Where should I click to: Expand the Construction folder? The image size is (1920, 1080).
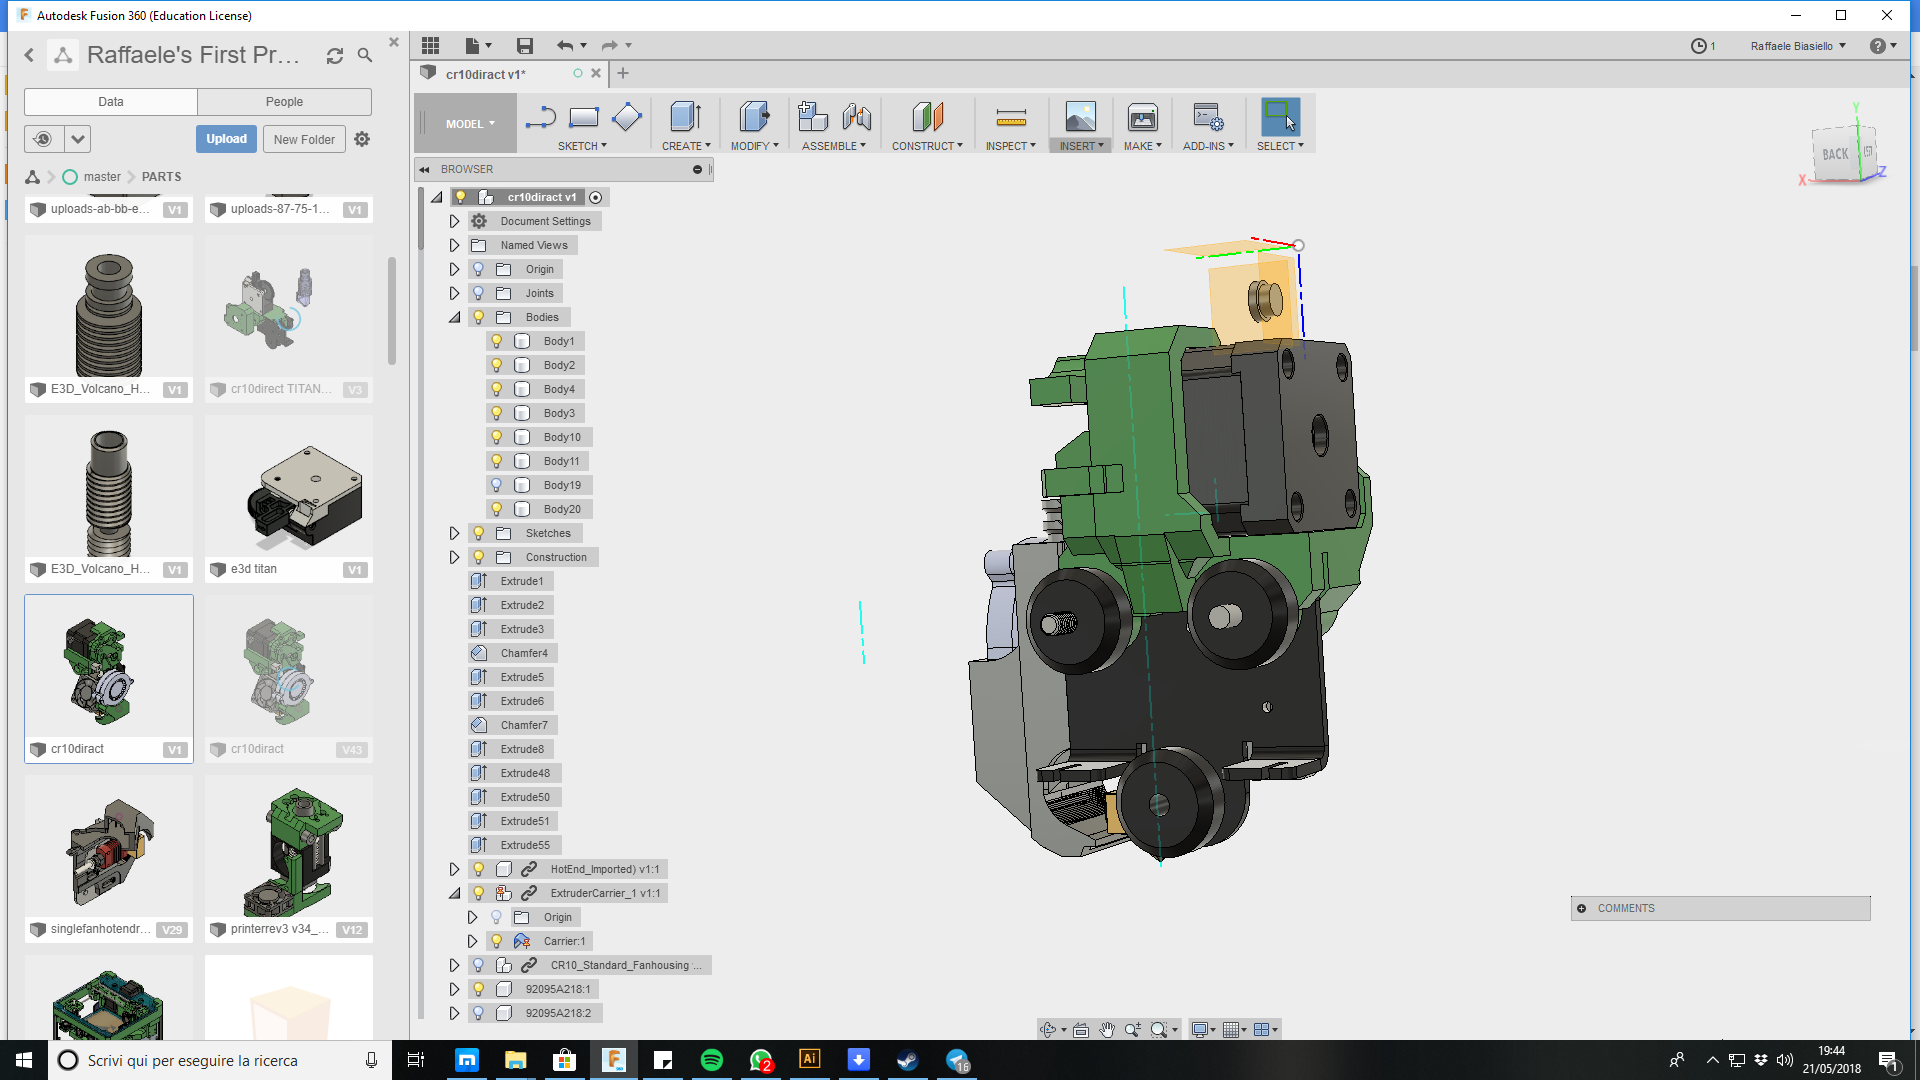pos(454,557)
